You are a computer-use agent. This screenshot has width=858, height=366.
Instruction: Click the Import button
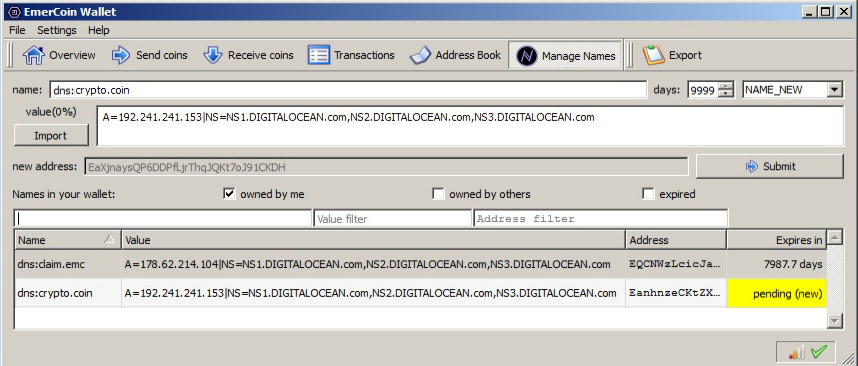click(51, 136)
